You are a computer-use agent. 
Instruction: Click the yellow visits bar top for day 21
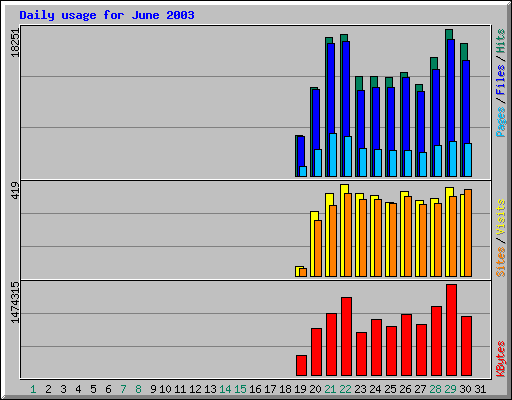tap(329, 199)
